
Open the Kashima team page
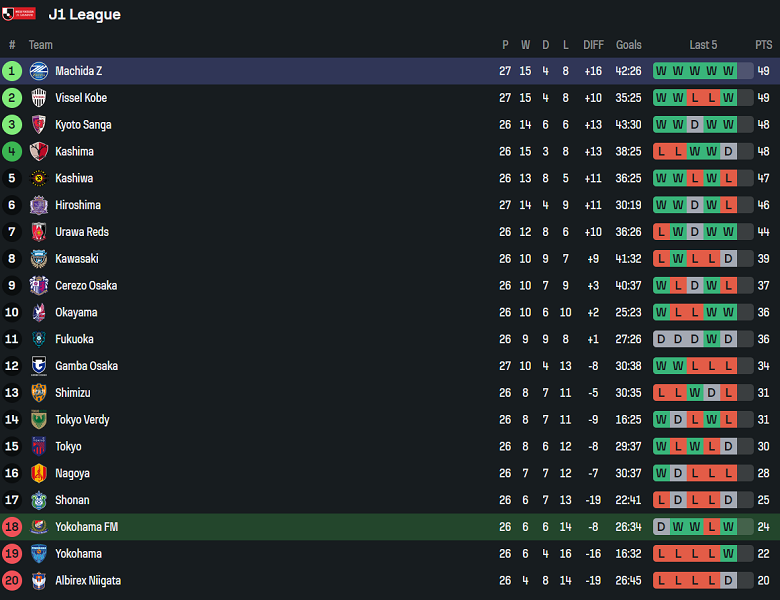tap(74, 152)
